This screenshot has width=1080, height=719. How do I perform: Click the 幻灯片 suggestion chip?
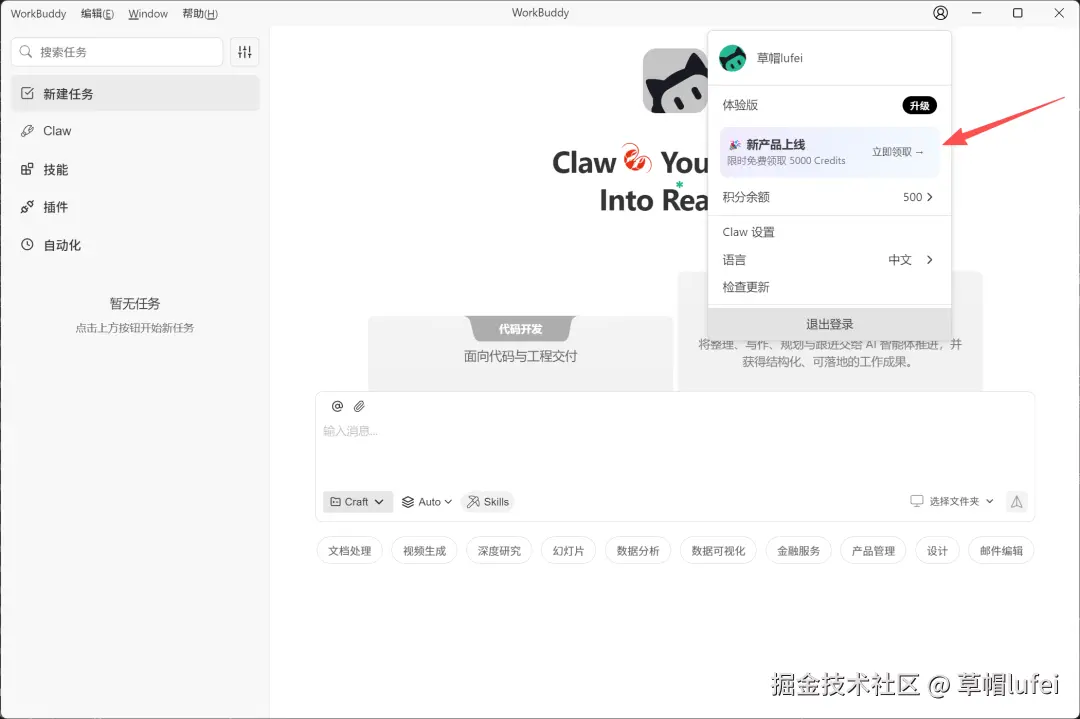568,551
